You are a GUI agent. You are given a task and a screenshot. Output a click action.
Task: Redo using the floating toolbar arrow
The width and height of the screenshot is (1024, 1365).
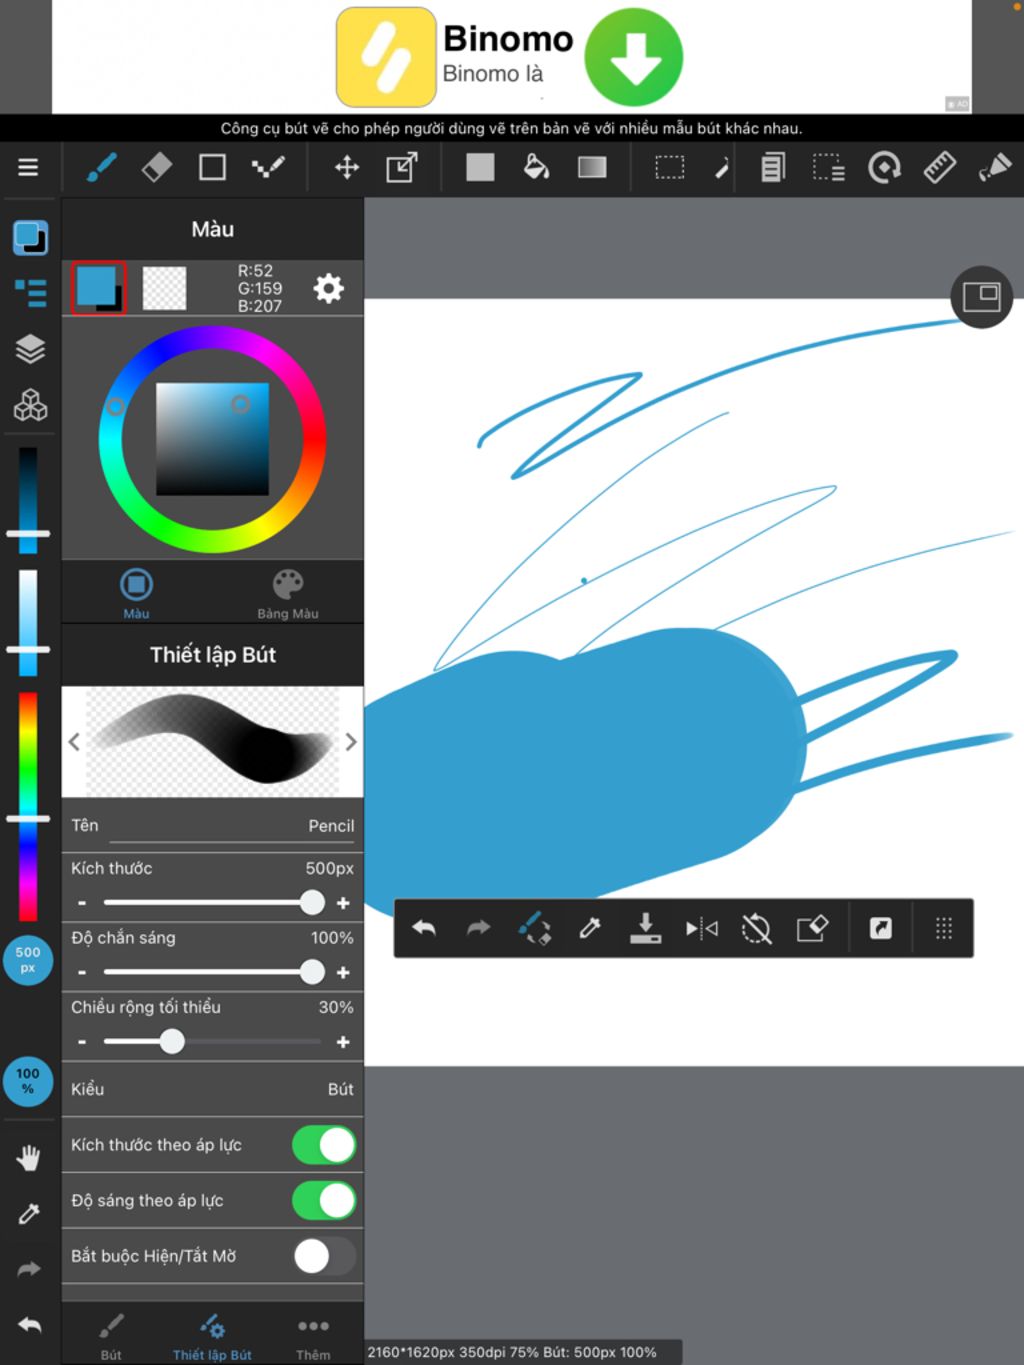point(479,928)
